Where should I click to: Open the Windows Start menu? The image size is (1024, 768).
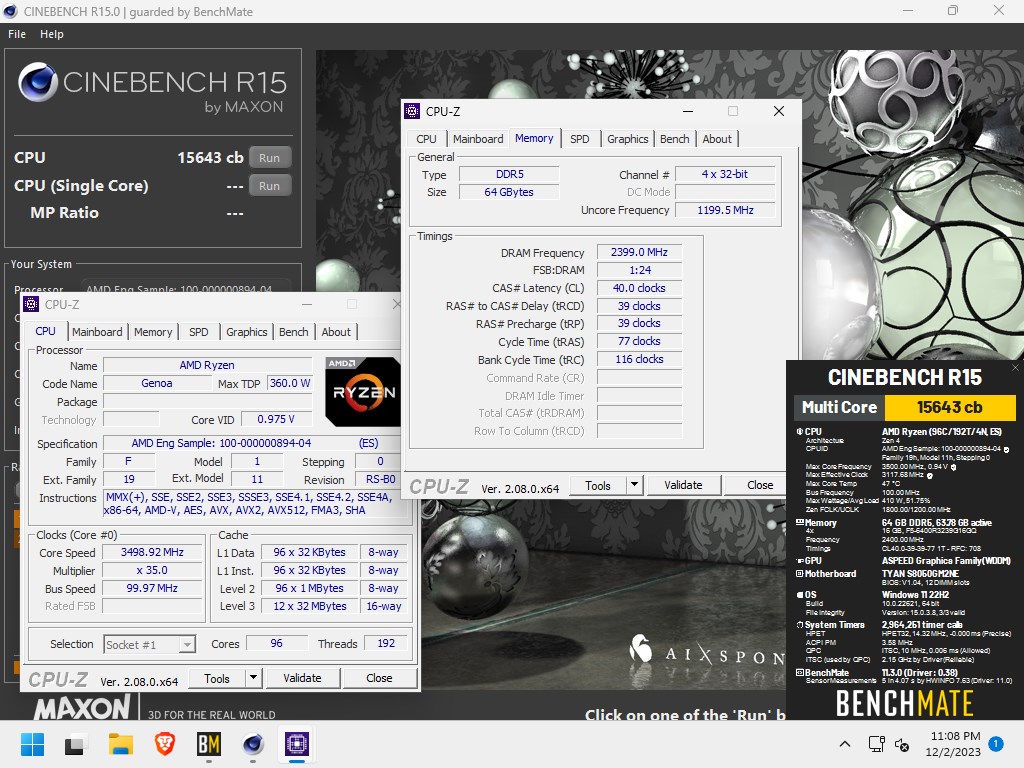32,744
